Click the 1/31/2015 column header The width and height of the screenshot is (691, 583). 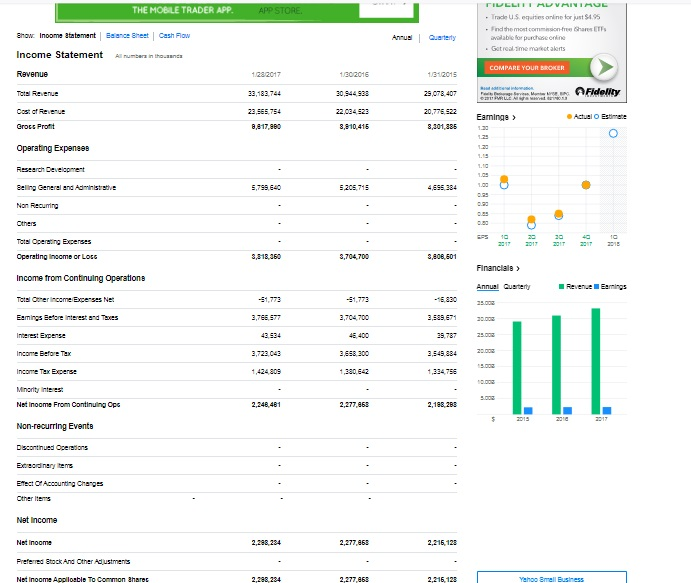(442, 74)
